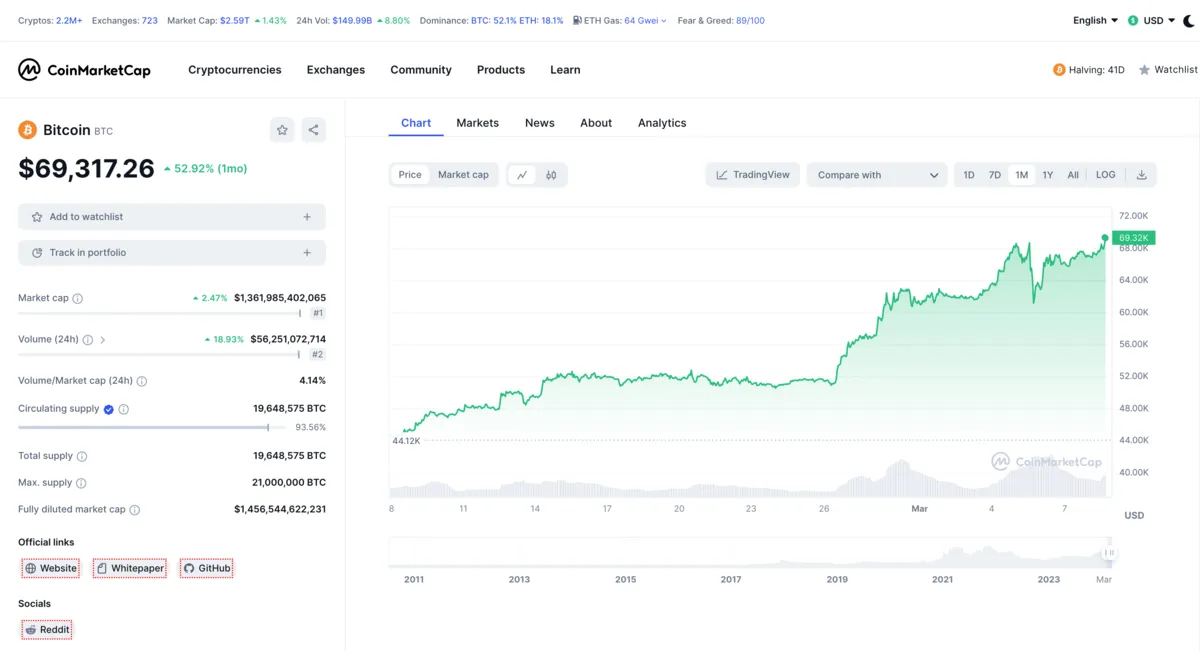The height and width of the screenshot is (651, 1200).
Task: Click Max. supply info icon
Action: pyautogui.click(x=81, y=483)
